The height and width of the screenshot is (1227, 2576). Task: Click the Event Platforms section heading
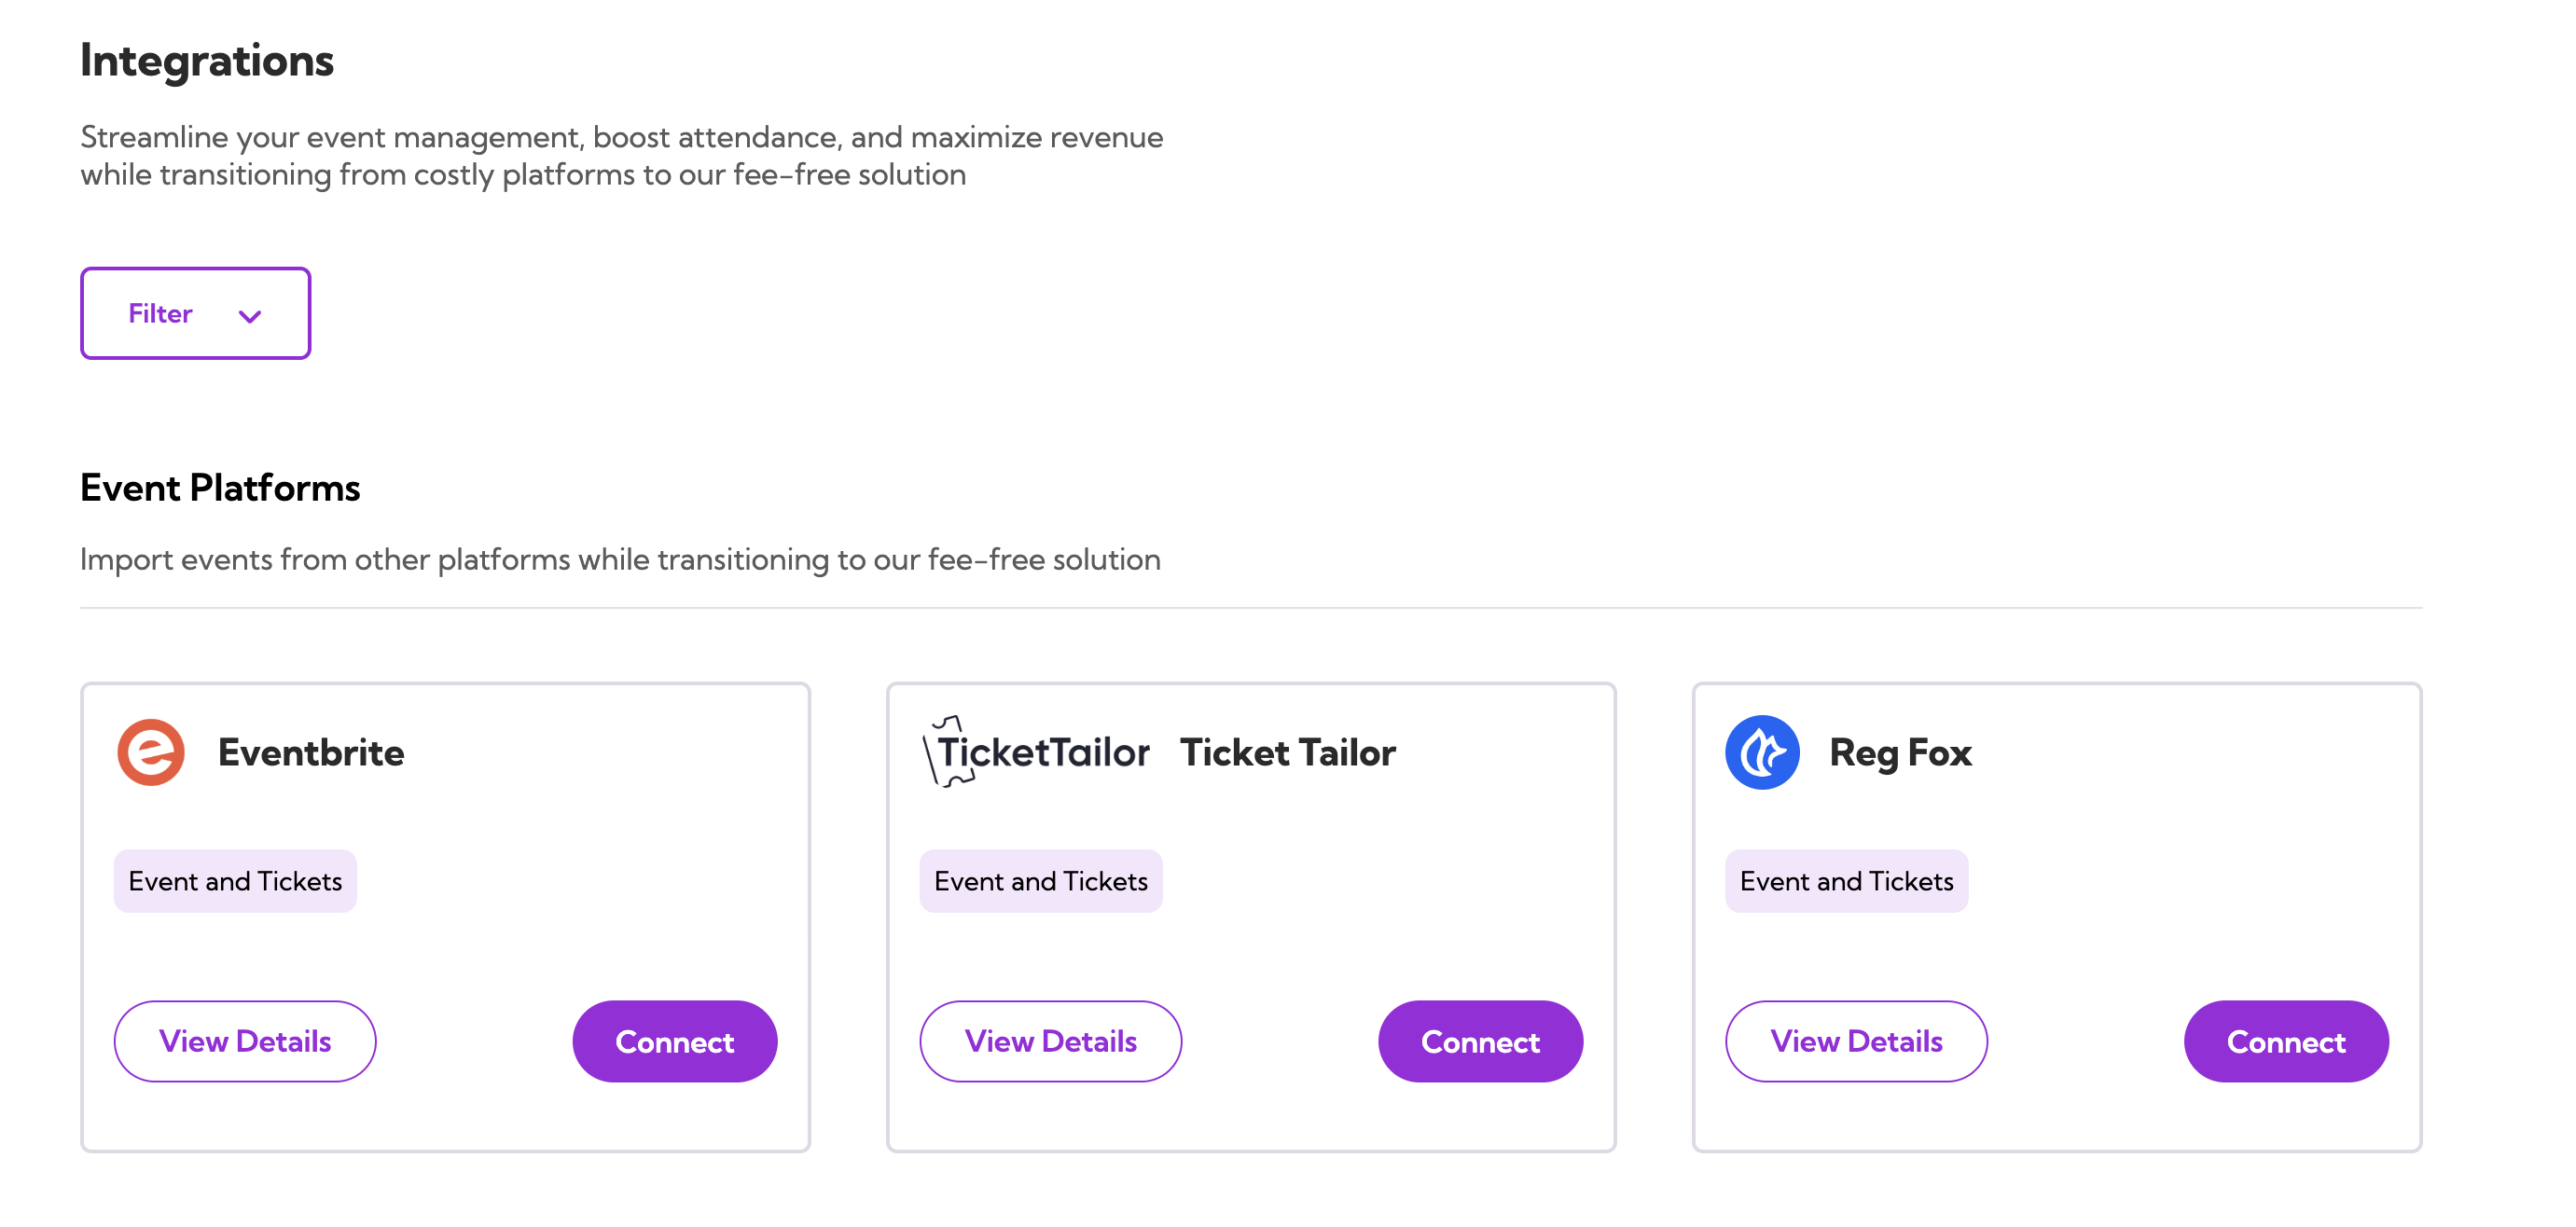[220, 488]
